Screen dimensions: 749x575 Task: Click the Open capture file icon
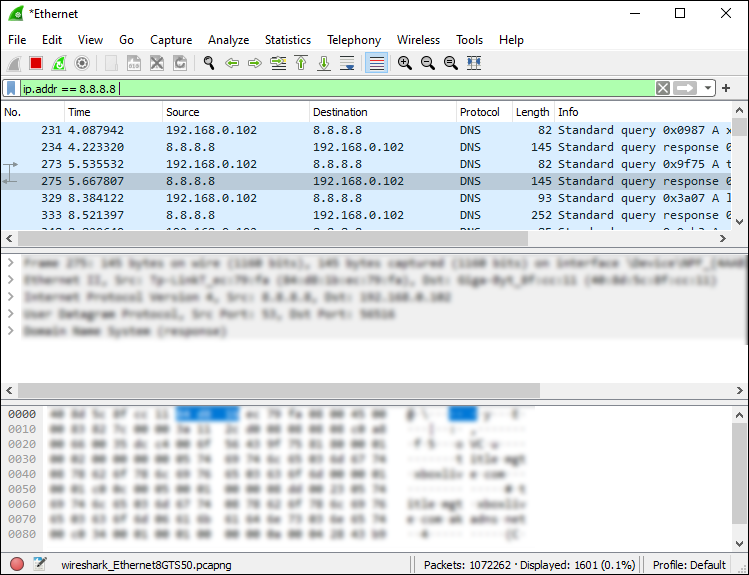pyautogui.click(x=111, y=63)
